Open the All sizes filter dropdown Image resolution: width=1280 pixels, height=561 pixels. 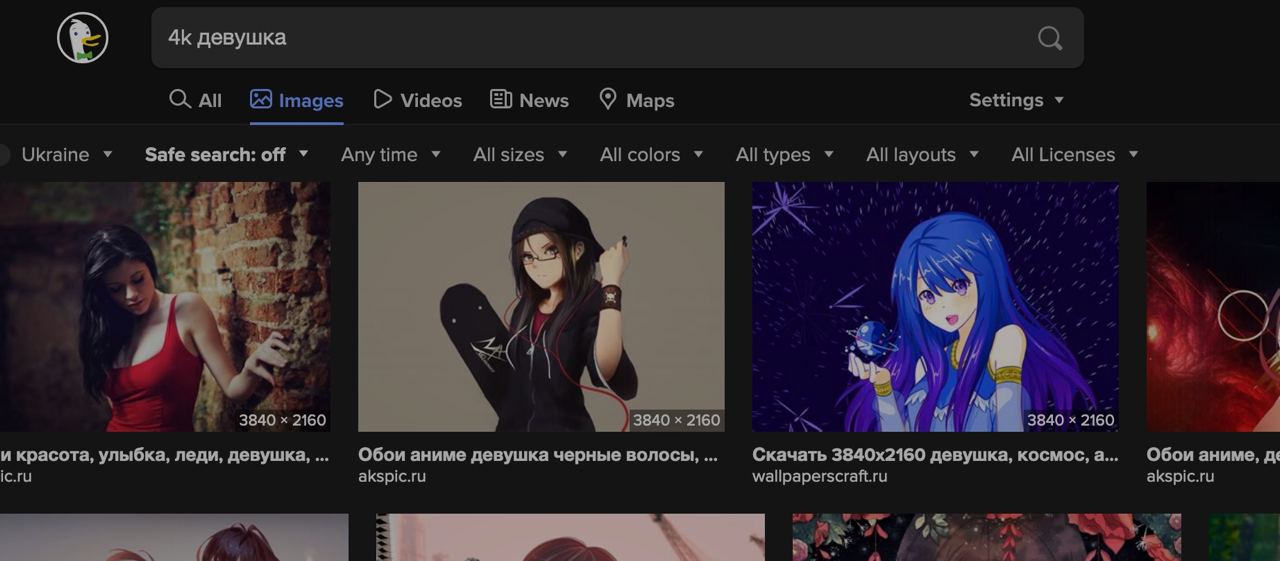(520, 155)
